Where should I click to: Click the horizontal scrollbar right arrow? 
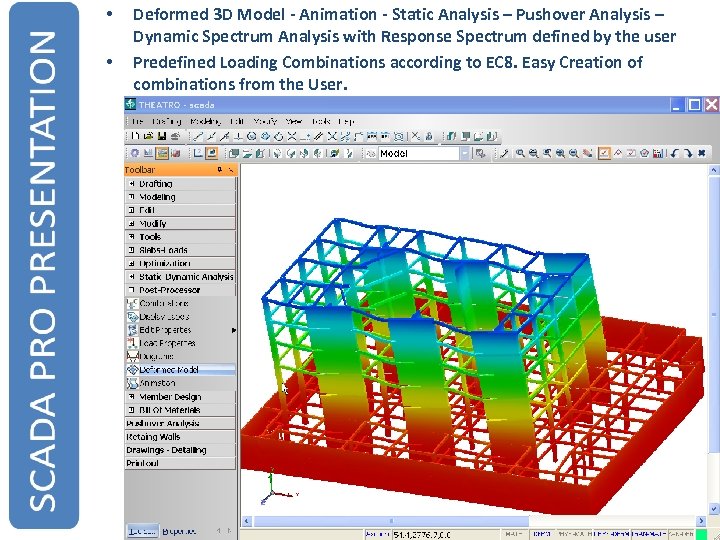pyautogui.click(x=701, y=521)
